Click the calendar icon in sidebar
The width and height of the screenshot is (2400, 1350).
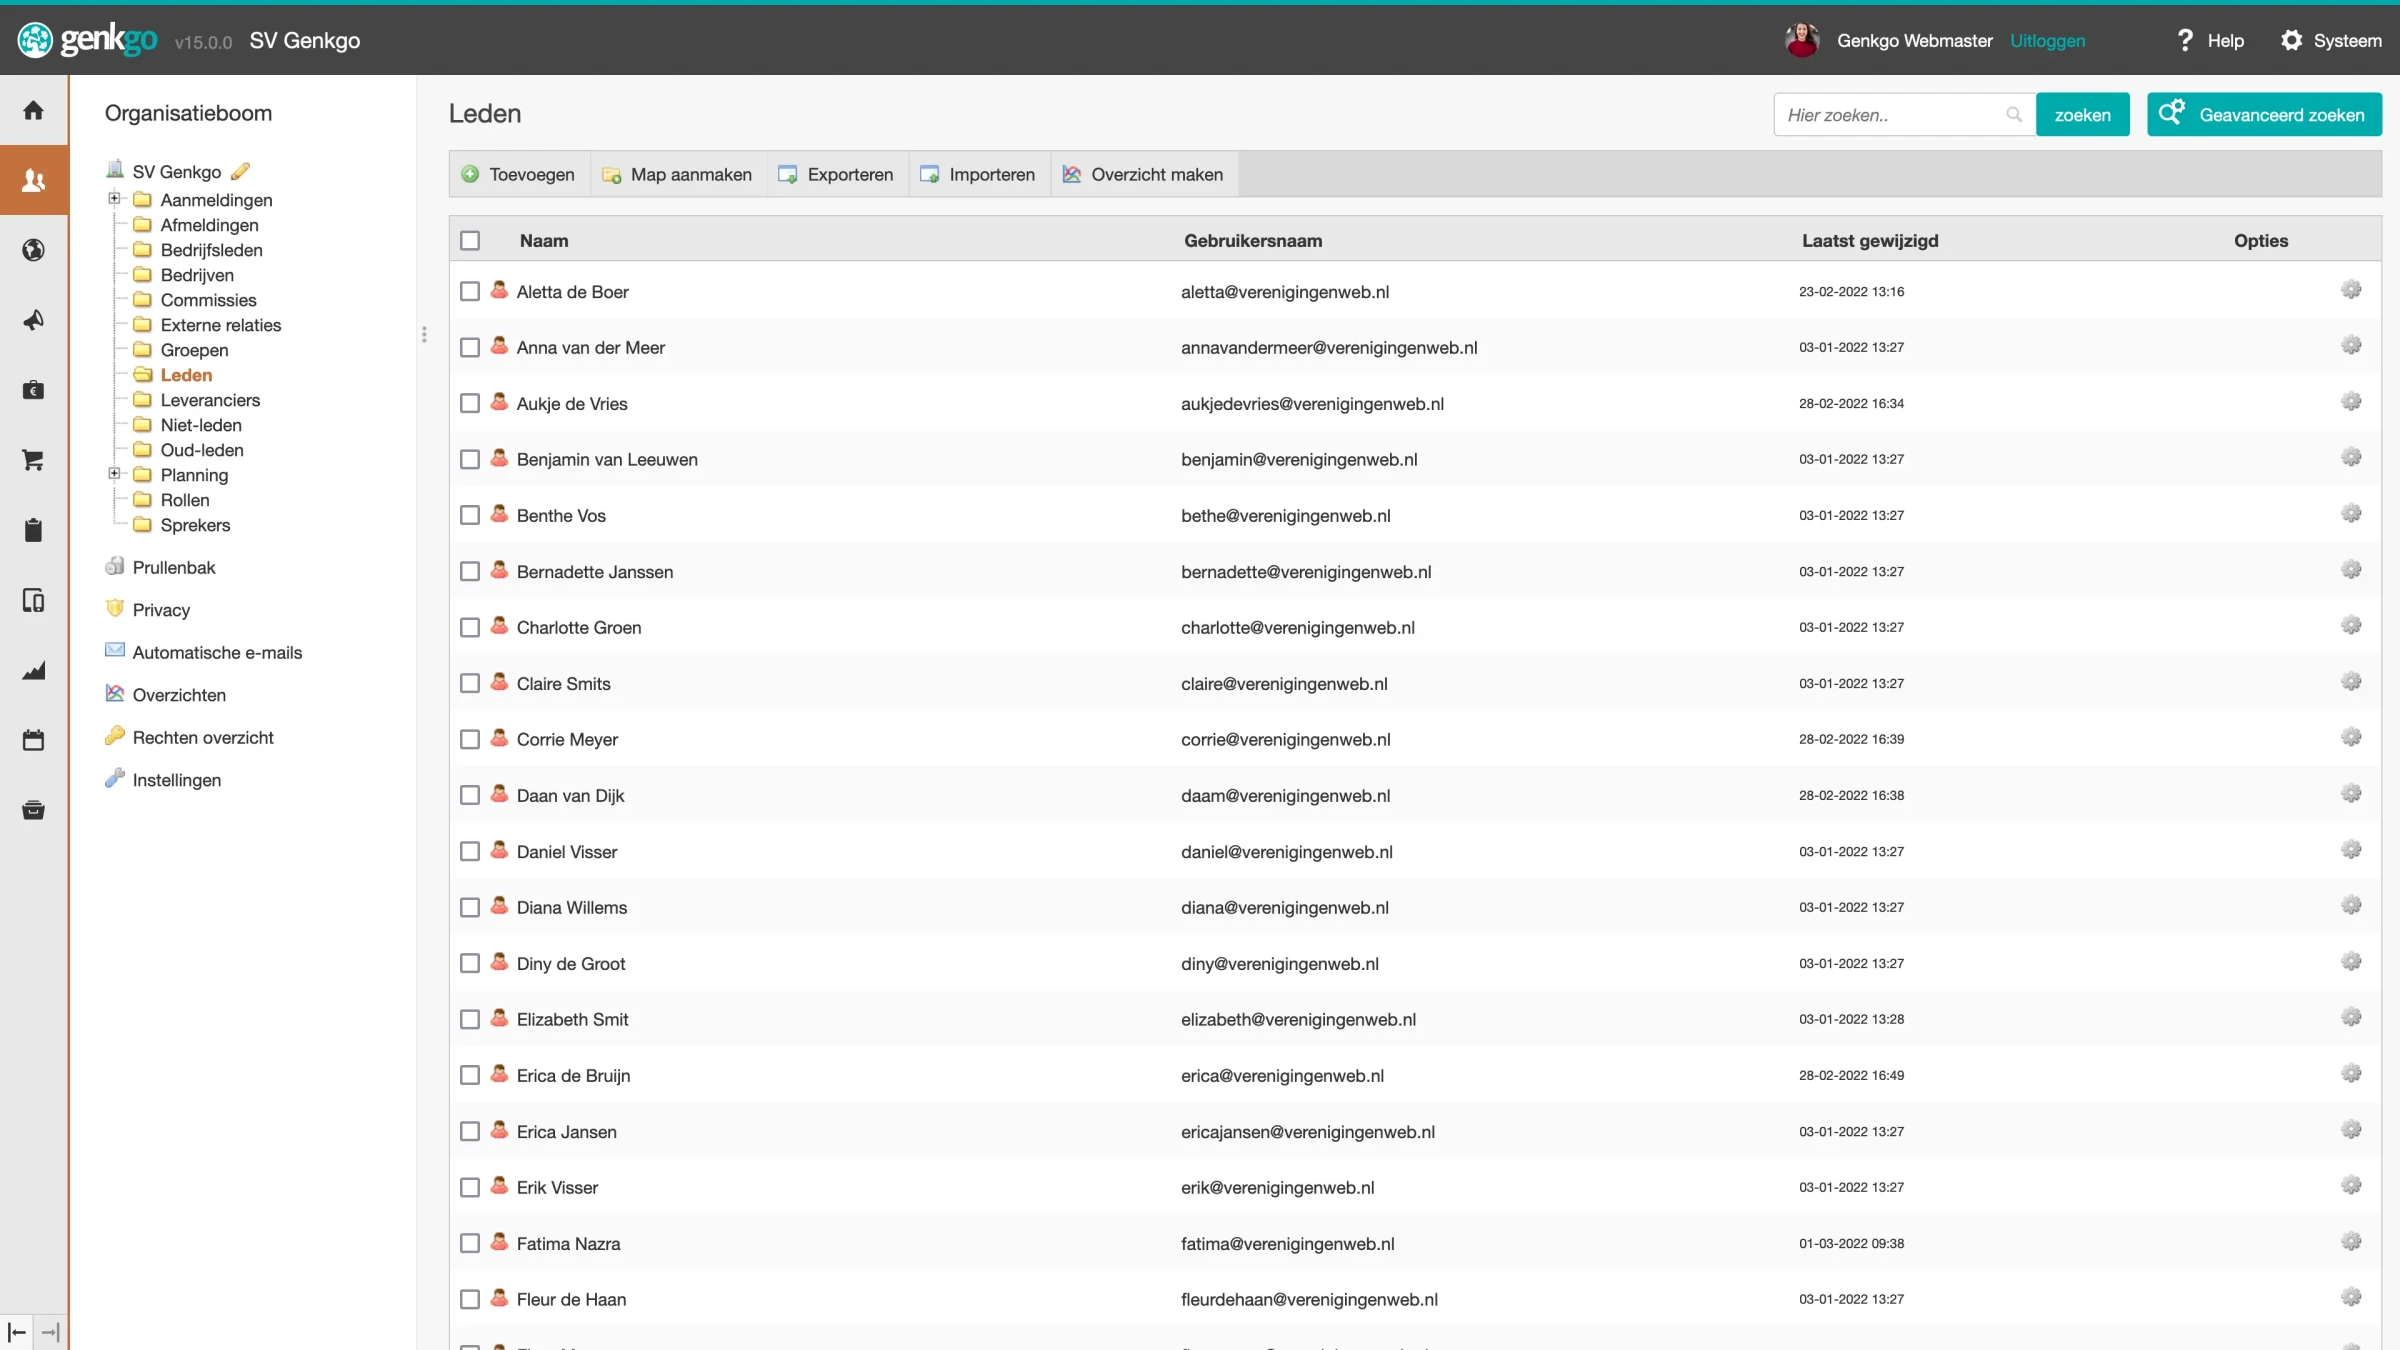(x=33, y=740)
